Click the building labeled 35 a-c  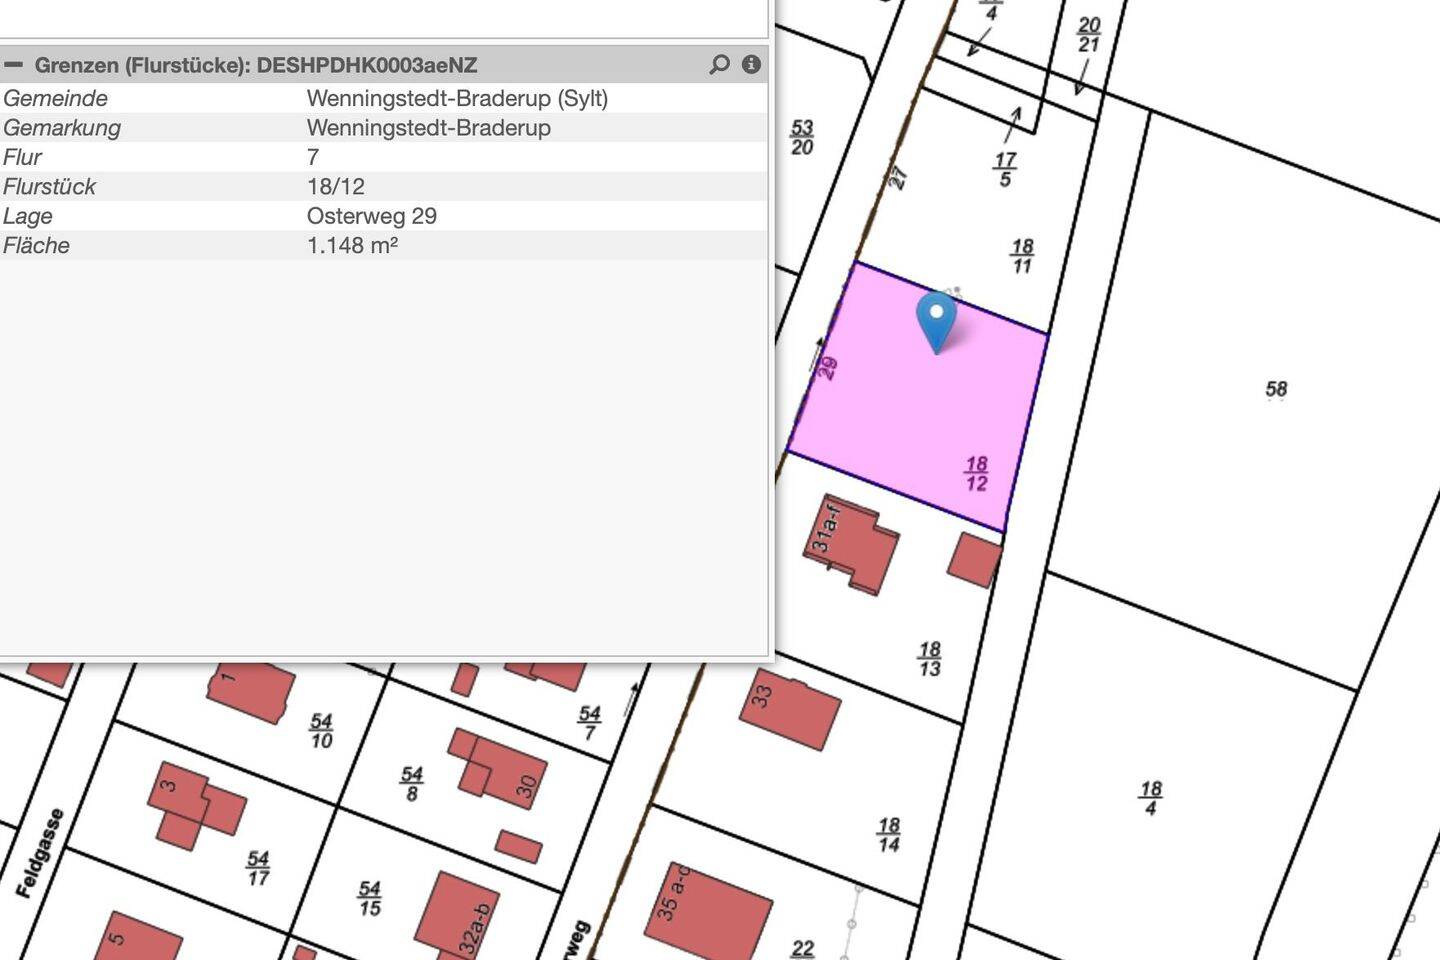pos(710,910)
